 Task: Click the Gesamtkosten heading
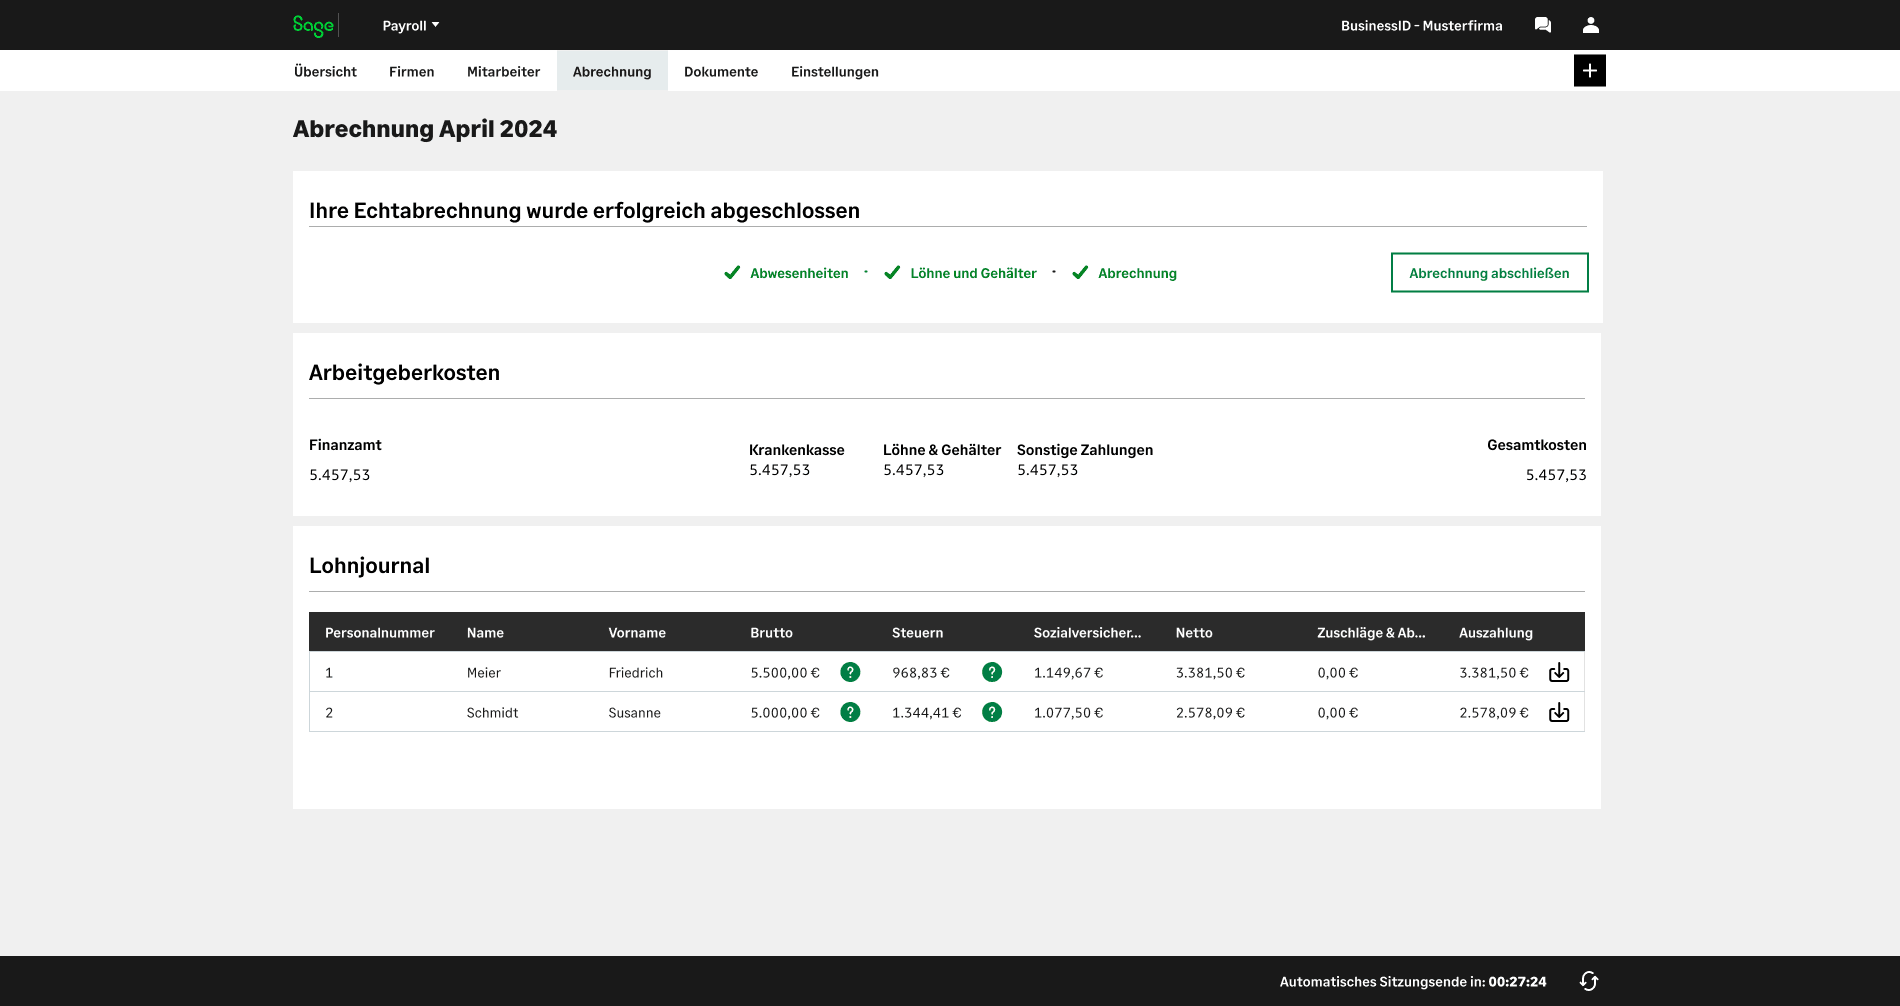coord(1536,445)
